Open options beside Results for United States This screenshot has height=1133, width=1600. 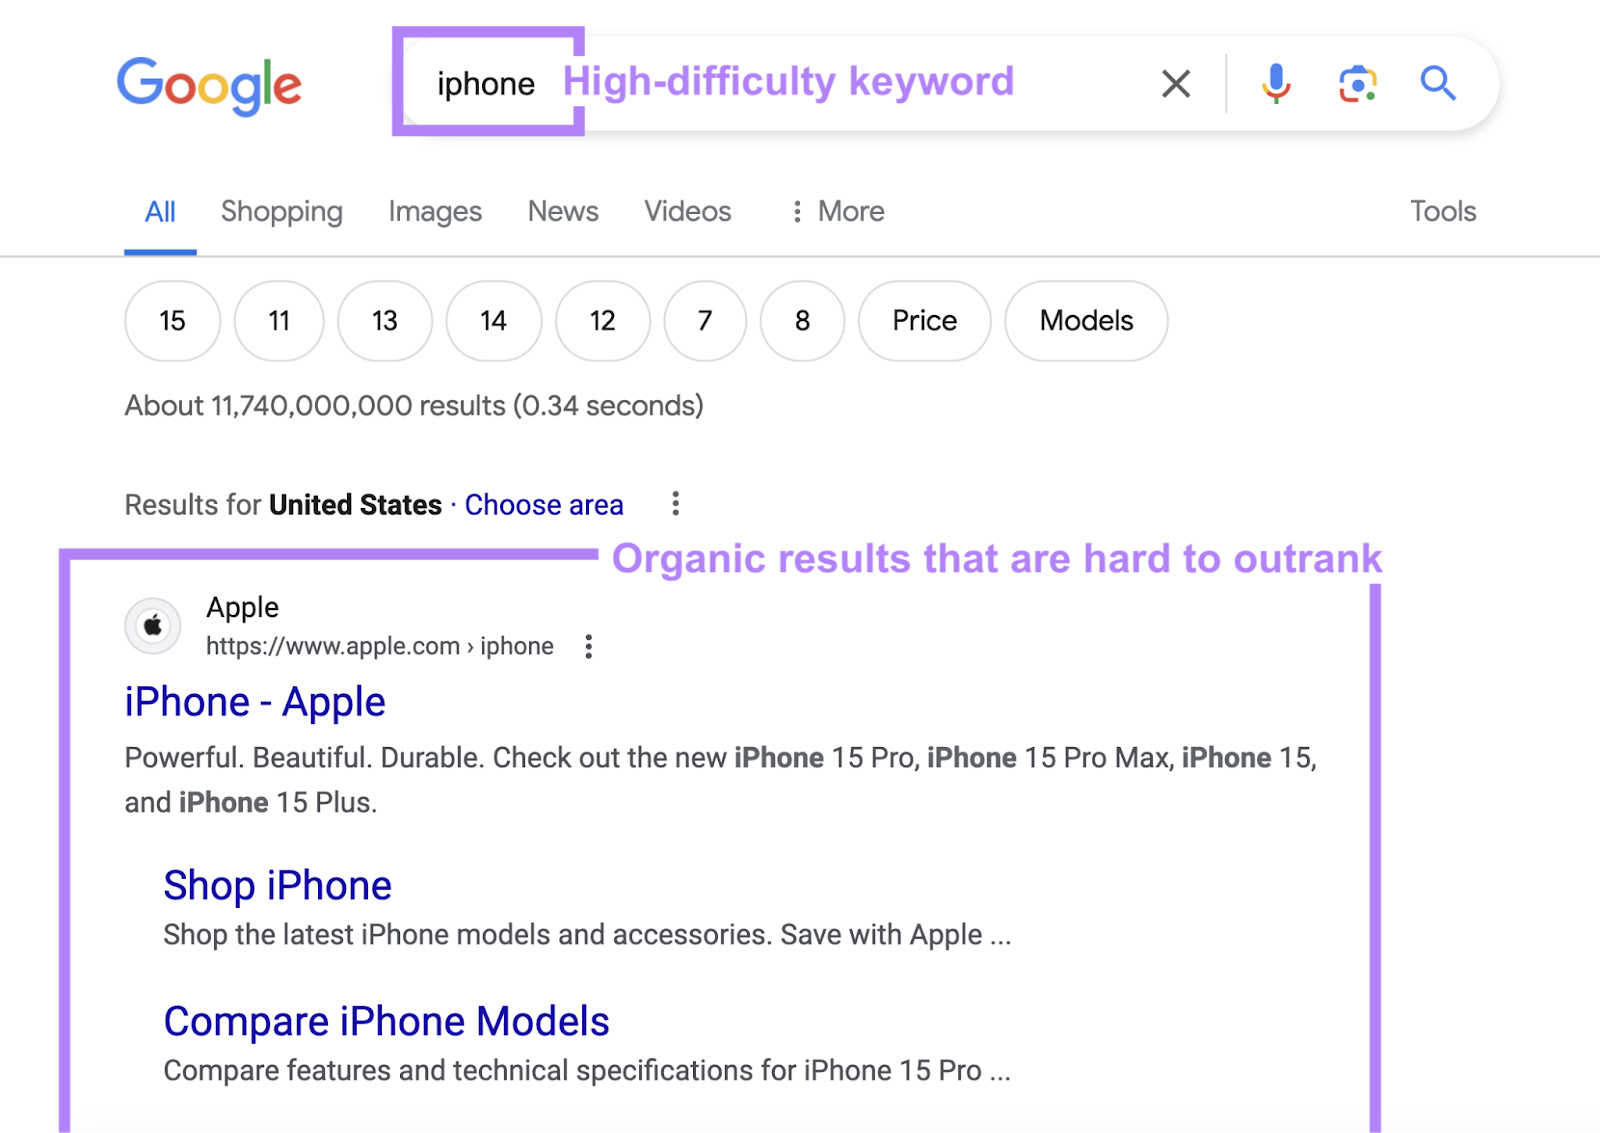point(676,504)
